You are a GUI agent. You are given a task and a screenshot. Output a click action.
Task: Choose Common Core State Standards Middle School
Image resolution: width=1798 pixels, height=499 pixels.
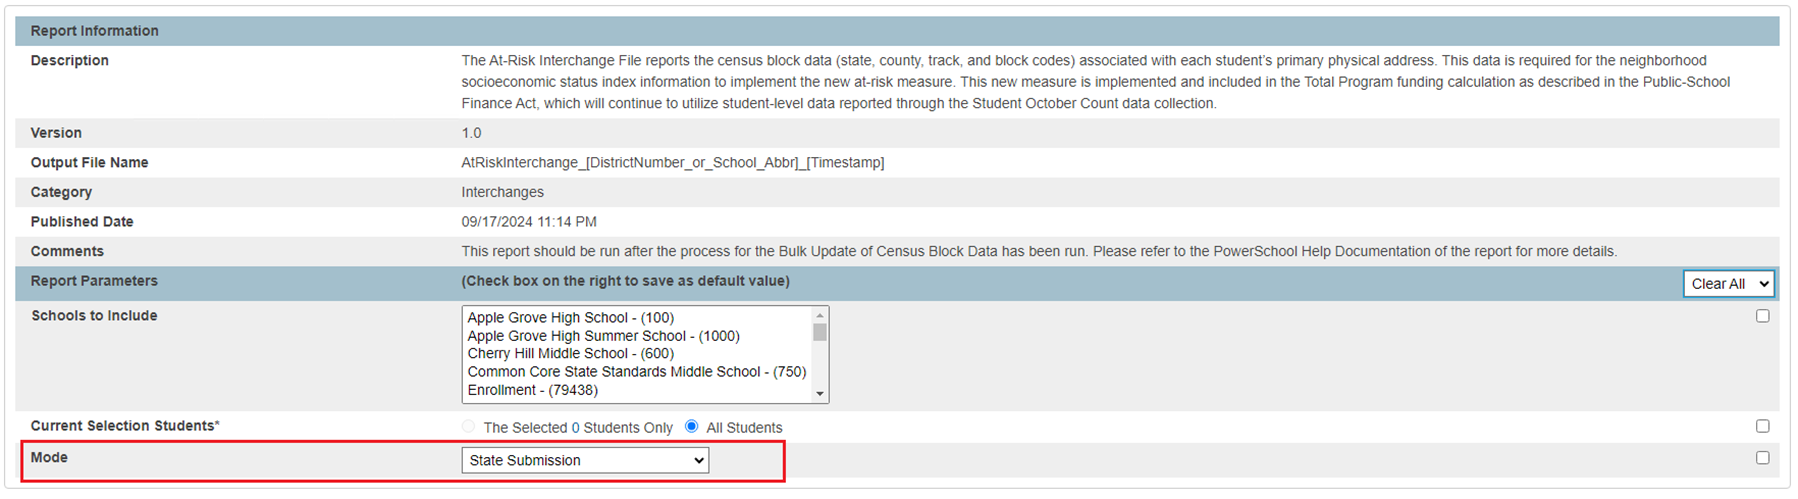click(x=636, y=372)
